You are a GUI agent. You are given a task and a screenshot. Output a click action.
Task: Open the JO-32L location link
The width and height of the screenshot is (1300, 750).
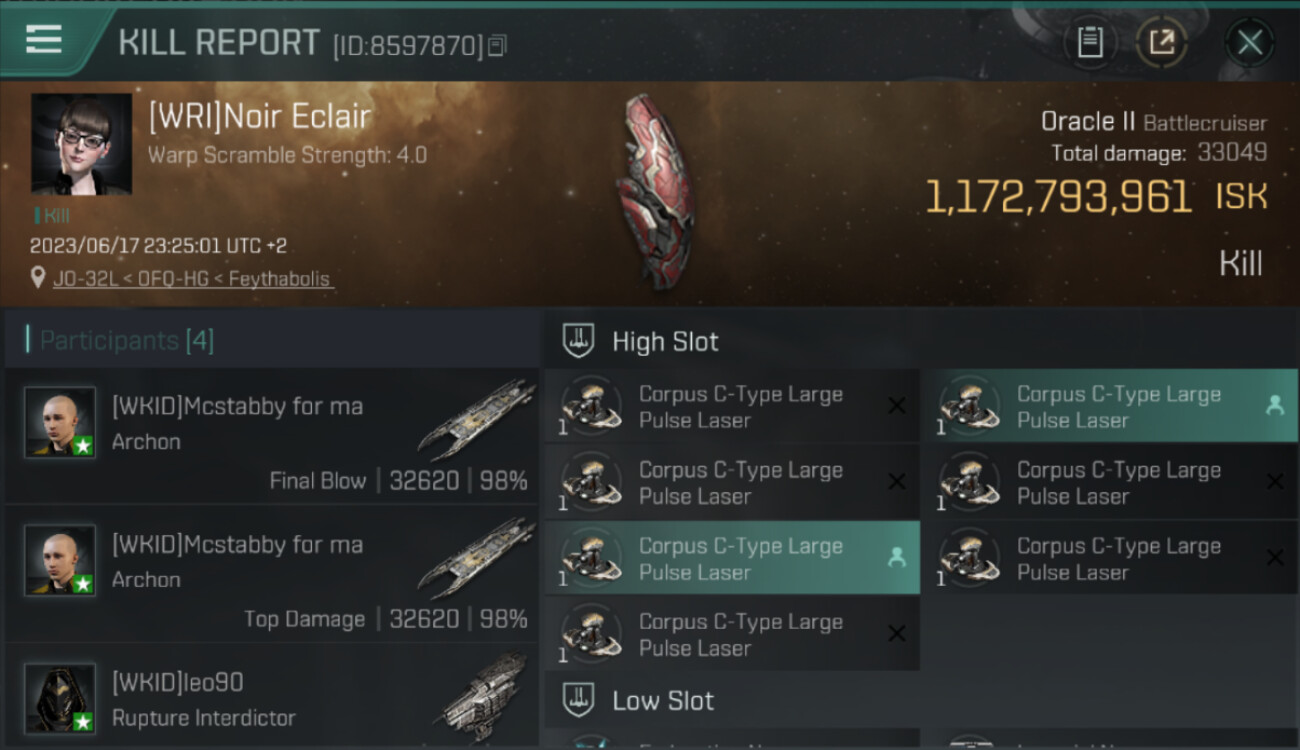(x=192, y=279)
